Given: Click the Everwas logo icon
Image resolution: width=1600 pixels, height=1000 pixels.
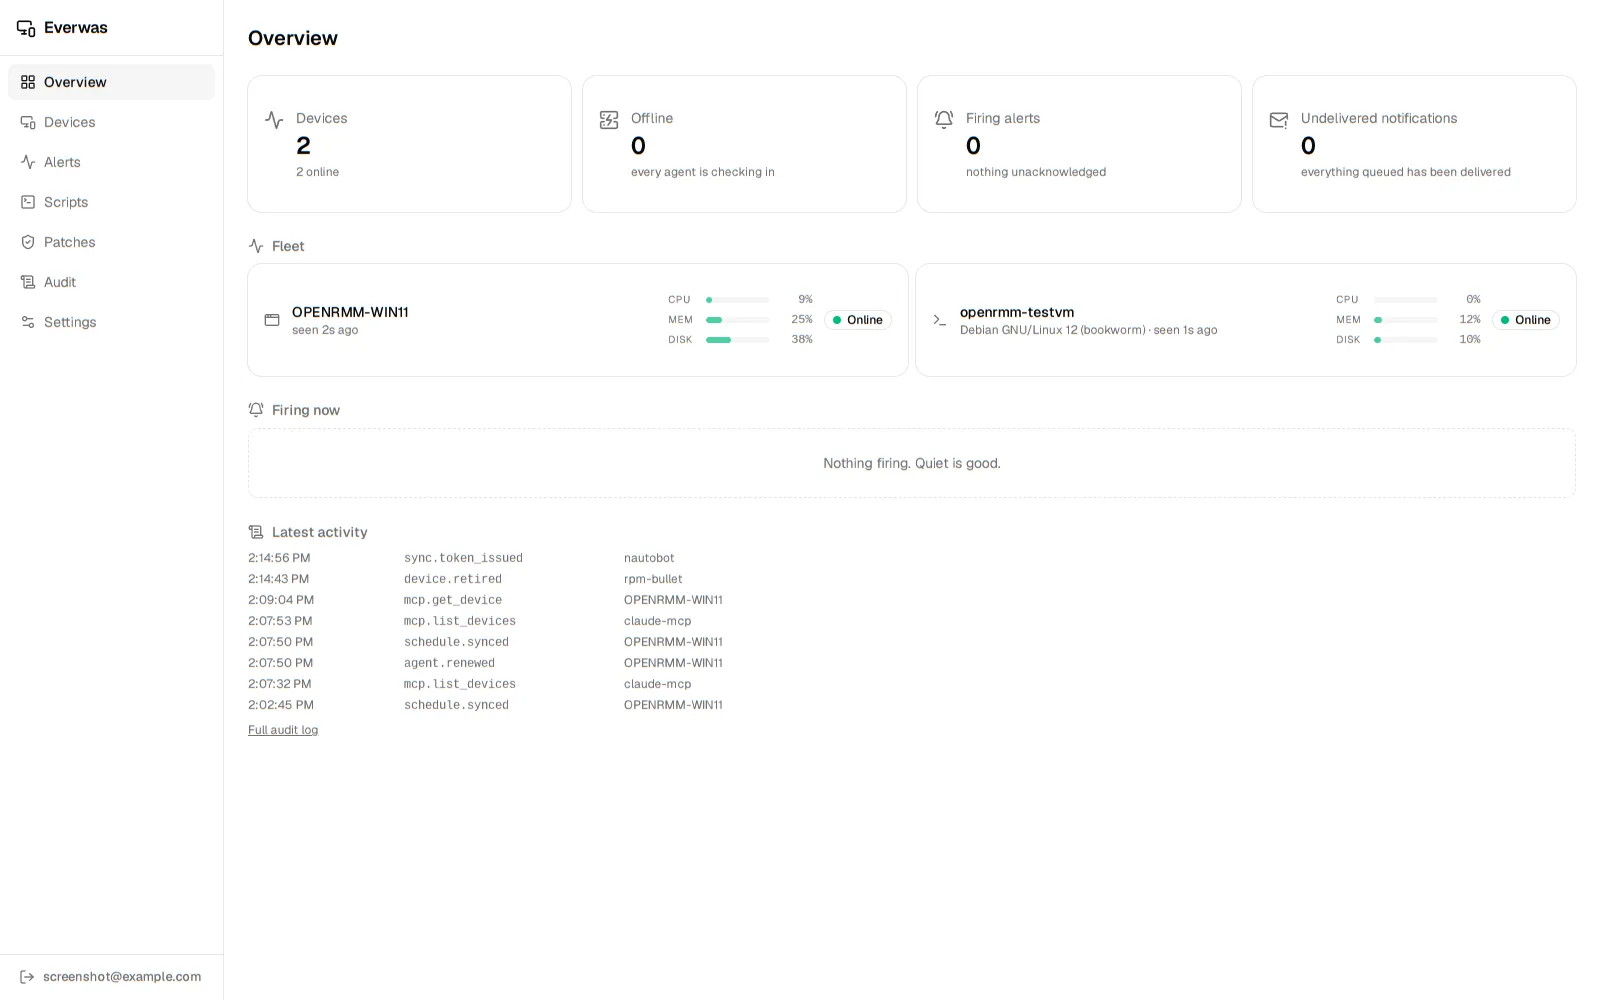Looking at the screenshot, I should [26, 28].
